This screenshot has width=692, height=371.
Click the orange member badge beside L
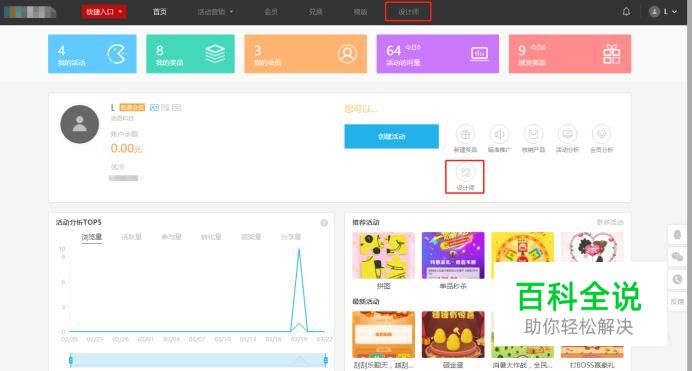tap(132, 107)
